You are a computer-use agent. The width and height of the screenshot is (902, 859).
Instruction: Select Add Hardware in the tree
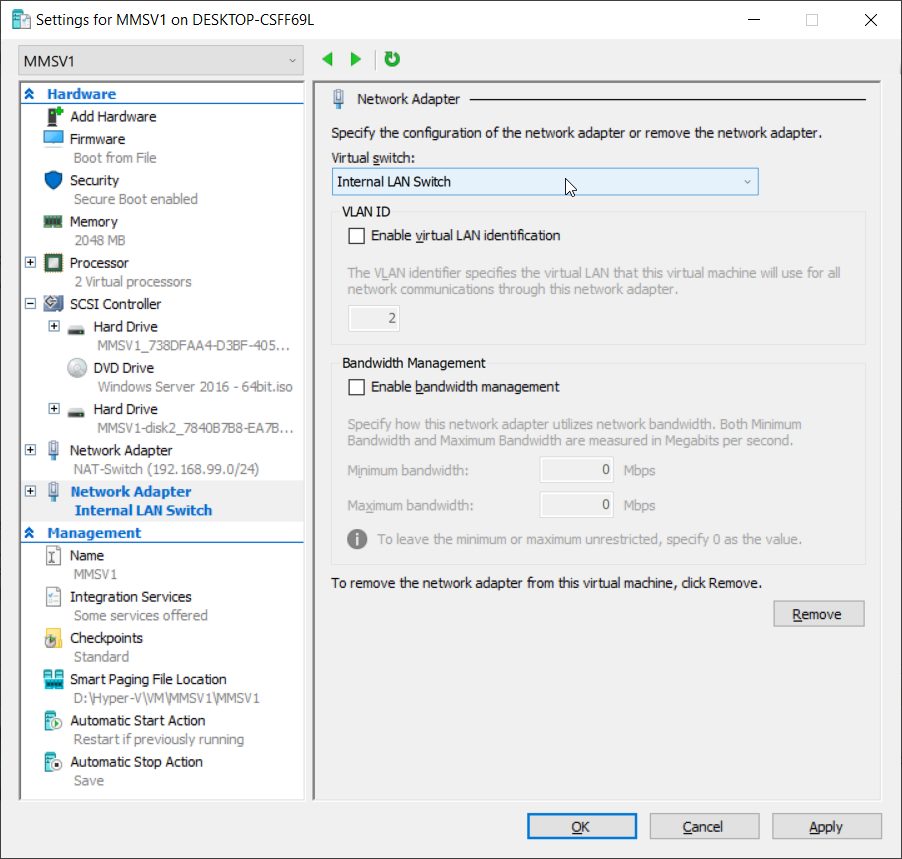point(113,116)
